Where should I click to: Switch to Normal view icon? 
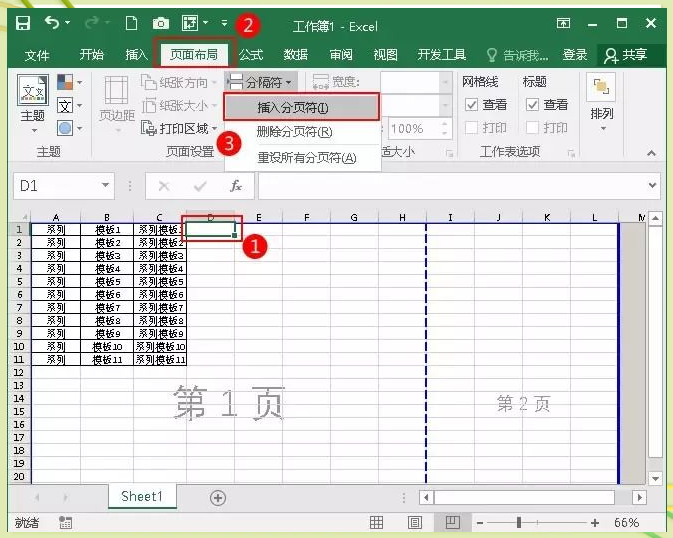[x=376, y=523]
